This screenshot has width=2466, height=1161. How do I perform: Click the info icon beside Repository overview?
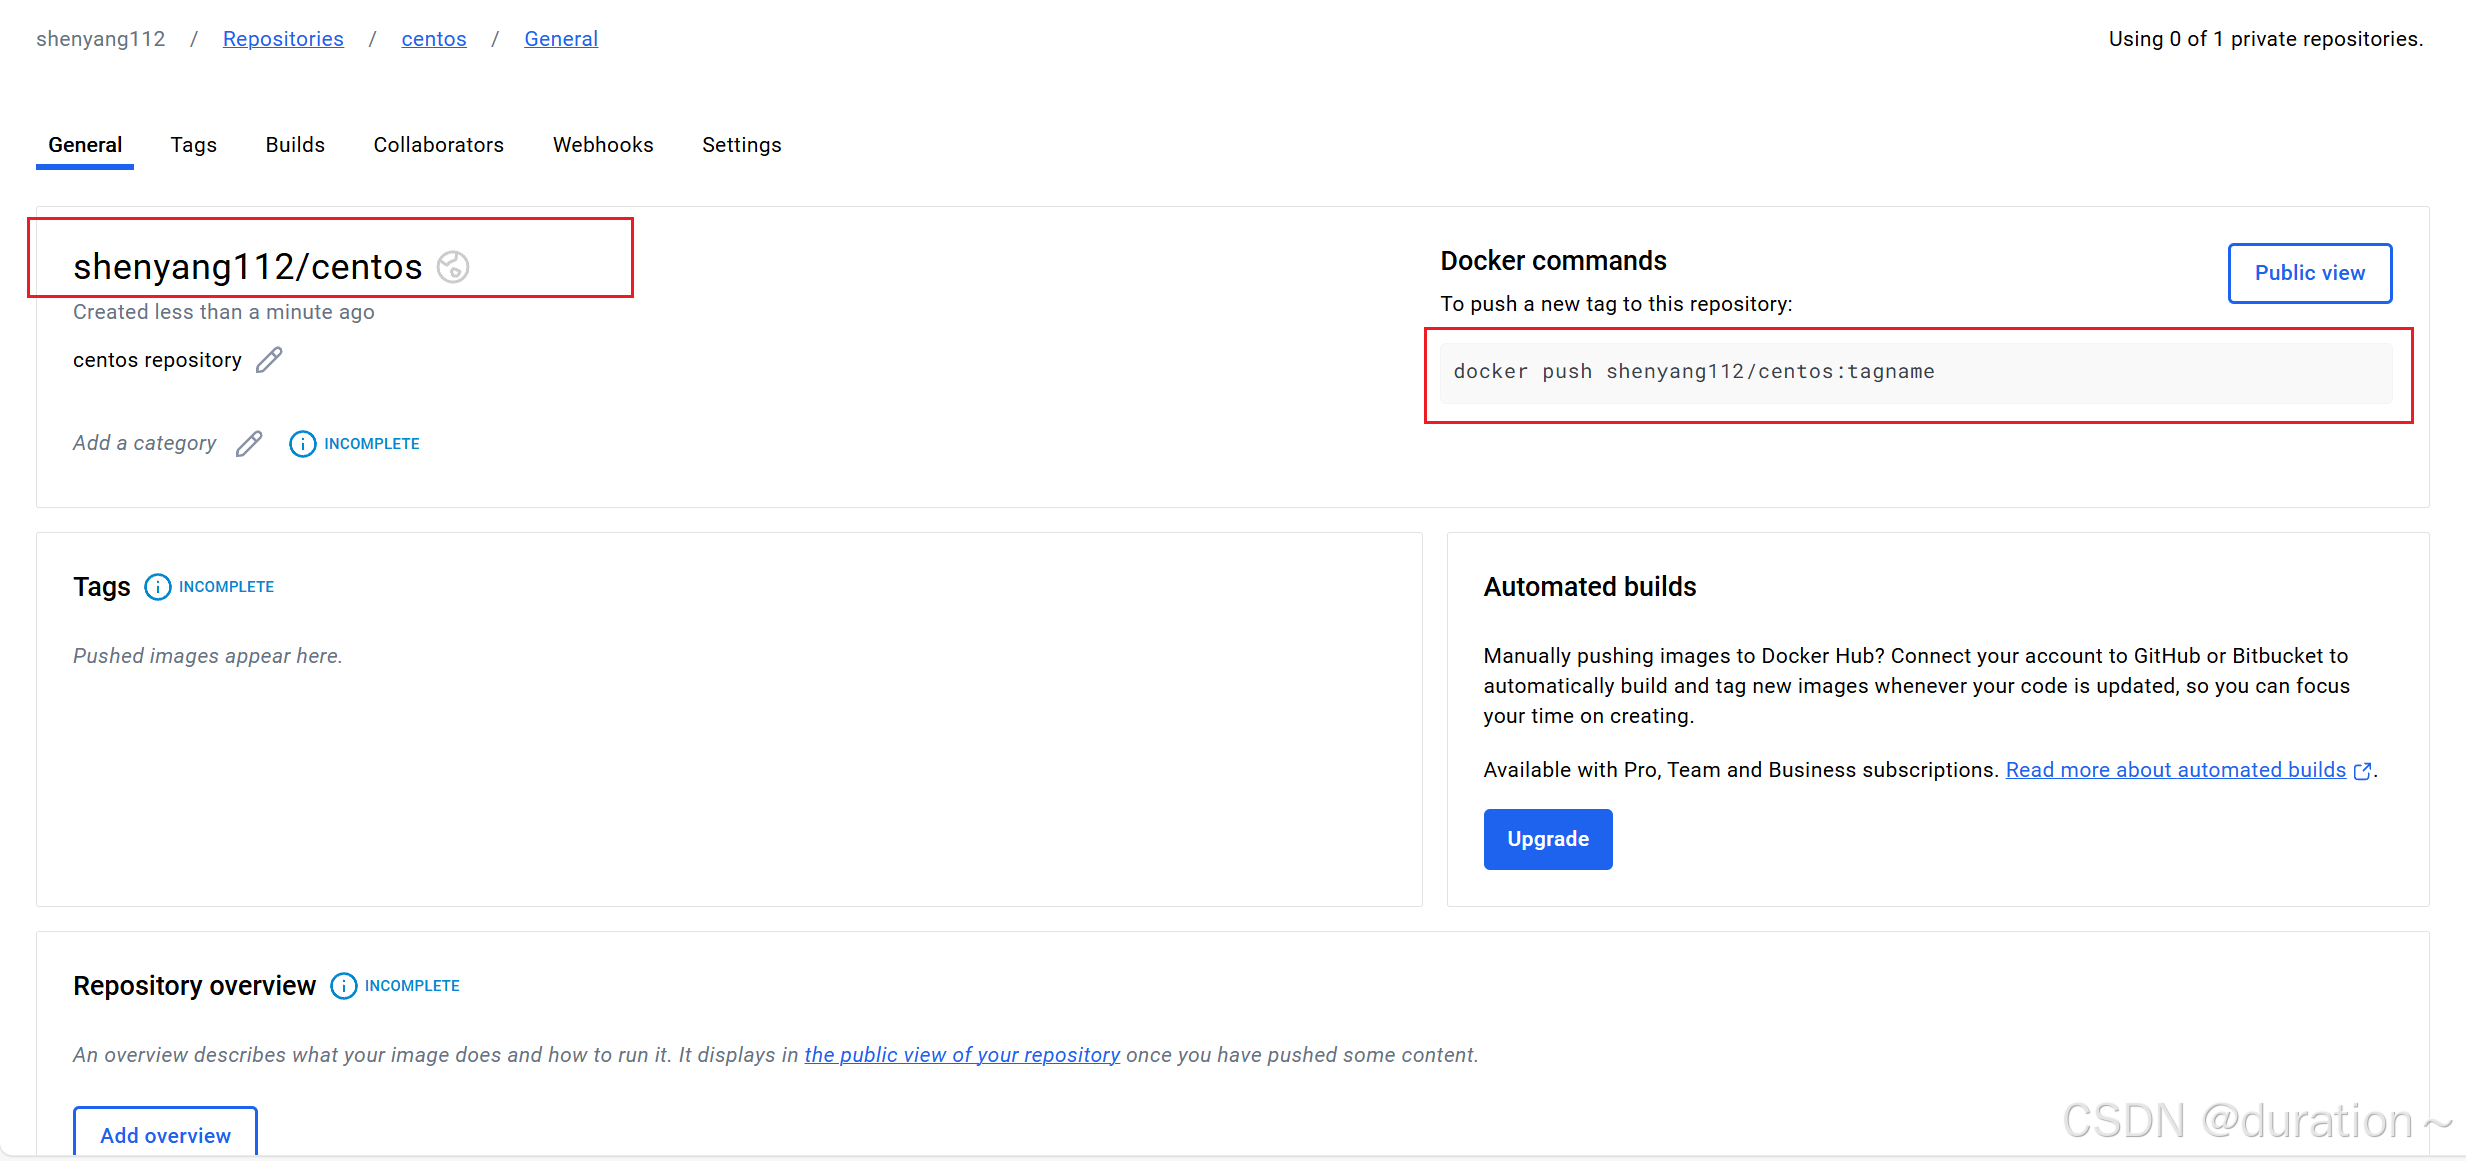tap(343, 986)
